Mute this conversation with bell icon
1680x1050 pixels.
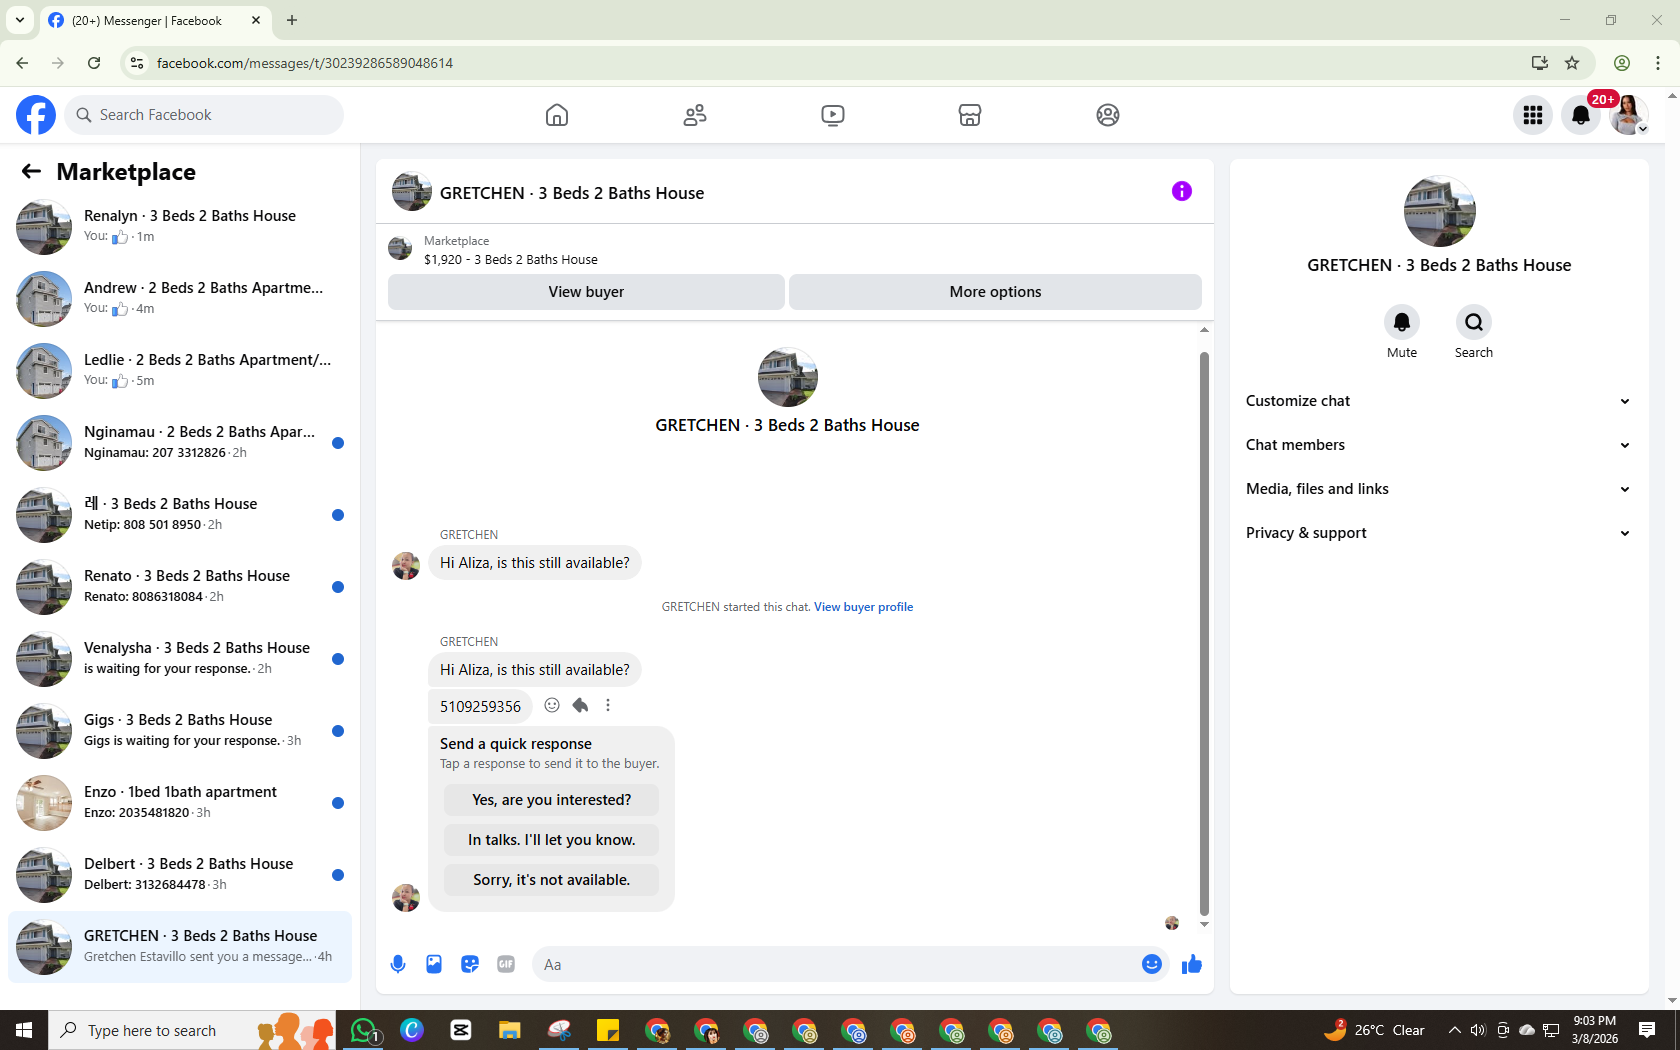[1402, 322]
